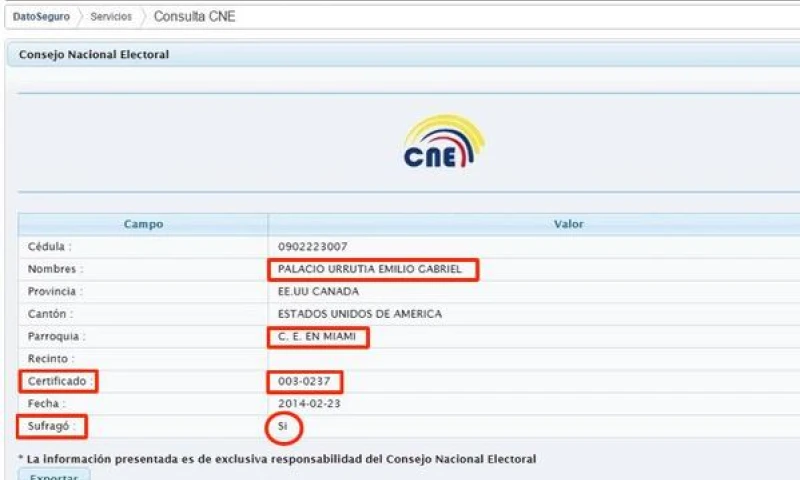Select the Parroquia value C. E. EN MIAMI

click(318, 337)
